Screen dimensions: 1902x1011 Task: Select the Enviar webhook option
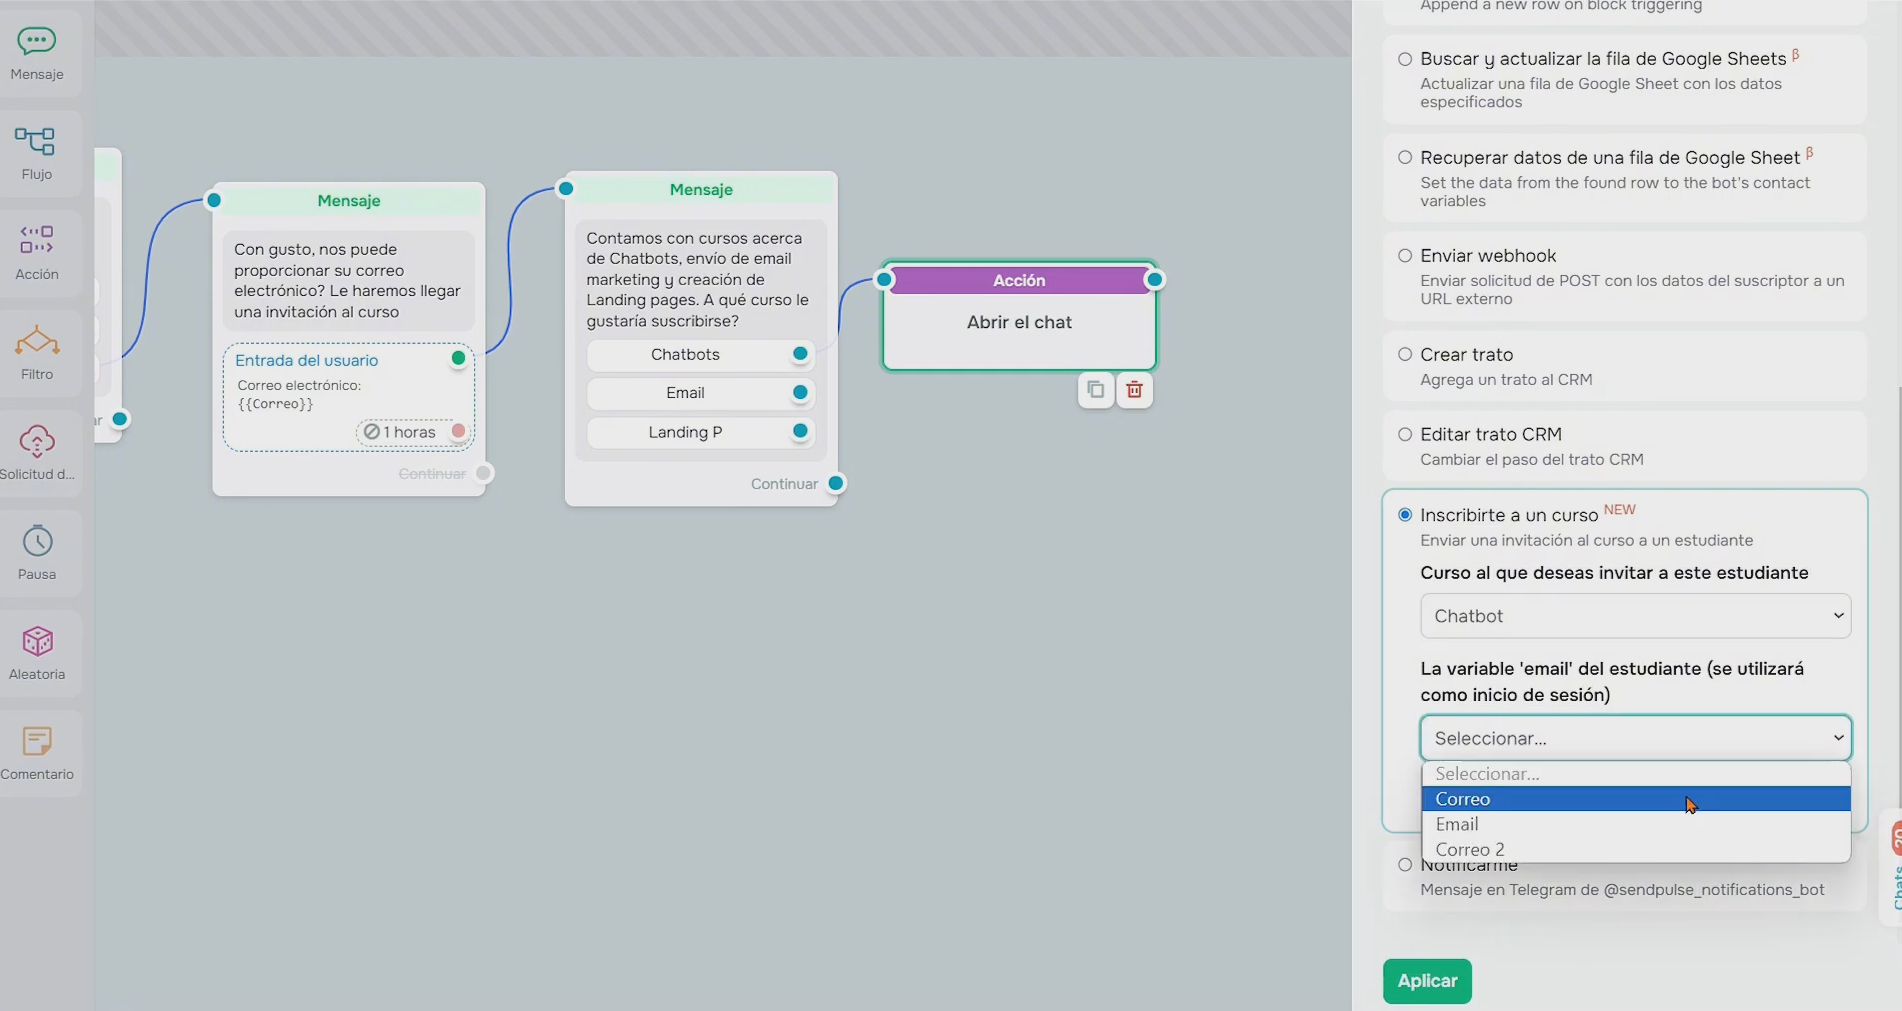[x=1405, y=256]
